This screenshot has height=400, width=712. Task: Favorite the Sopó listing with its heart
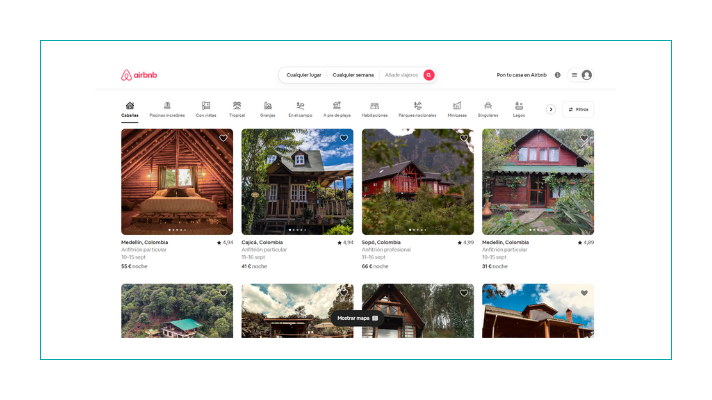464,138
